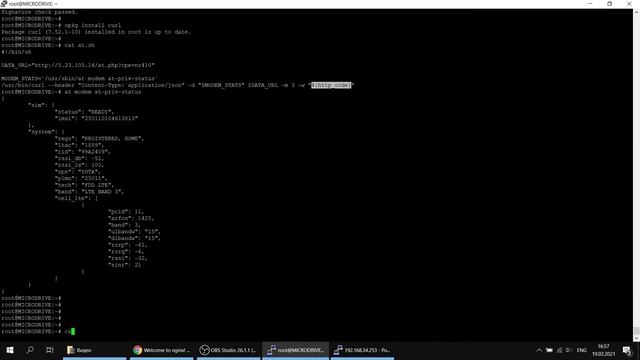Image resolution: width=640 pixels, height=360 pixels.
Task: Click the "regs": "REGISTERED, HOME" line
Action: point(99,138)
